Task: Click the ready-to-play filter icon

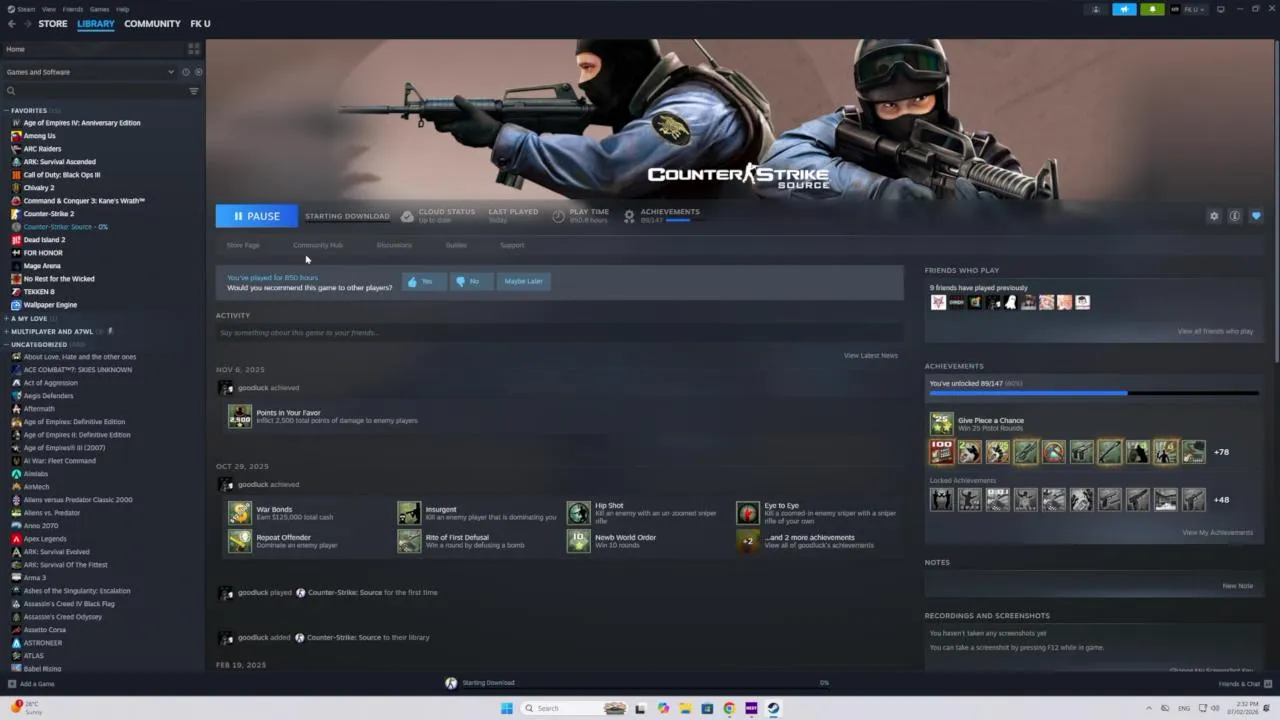Action: [198, 72]
